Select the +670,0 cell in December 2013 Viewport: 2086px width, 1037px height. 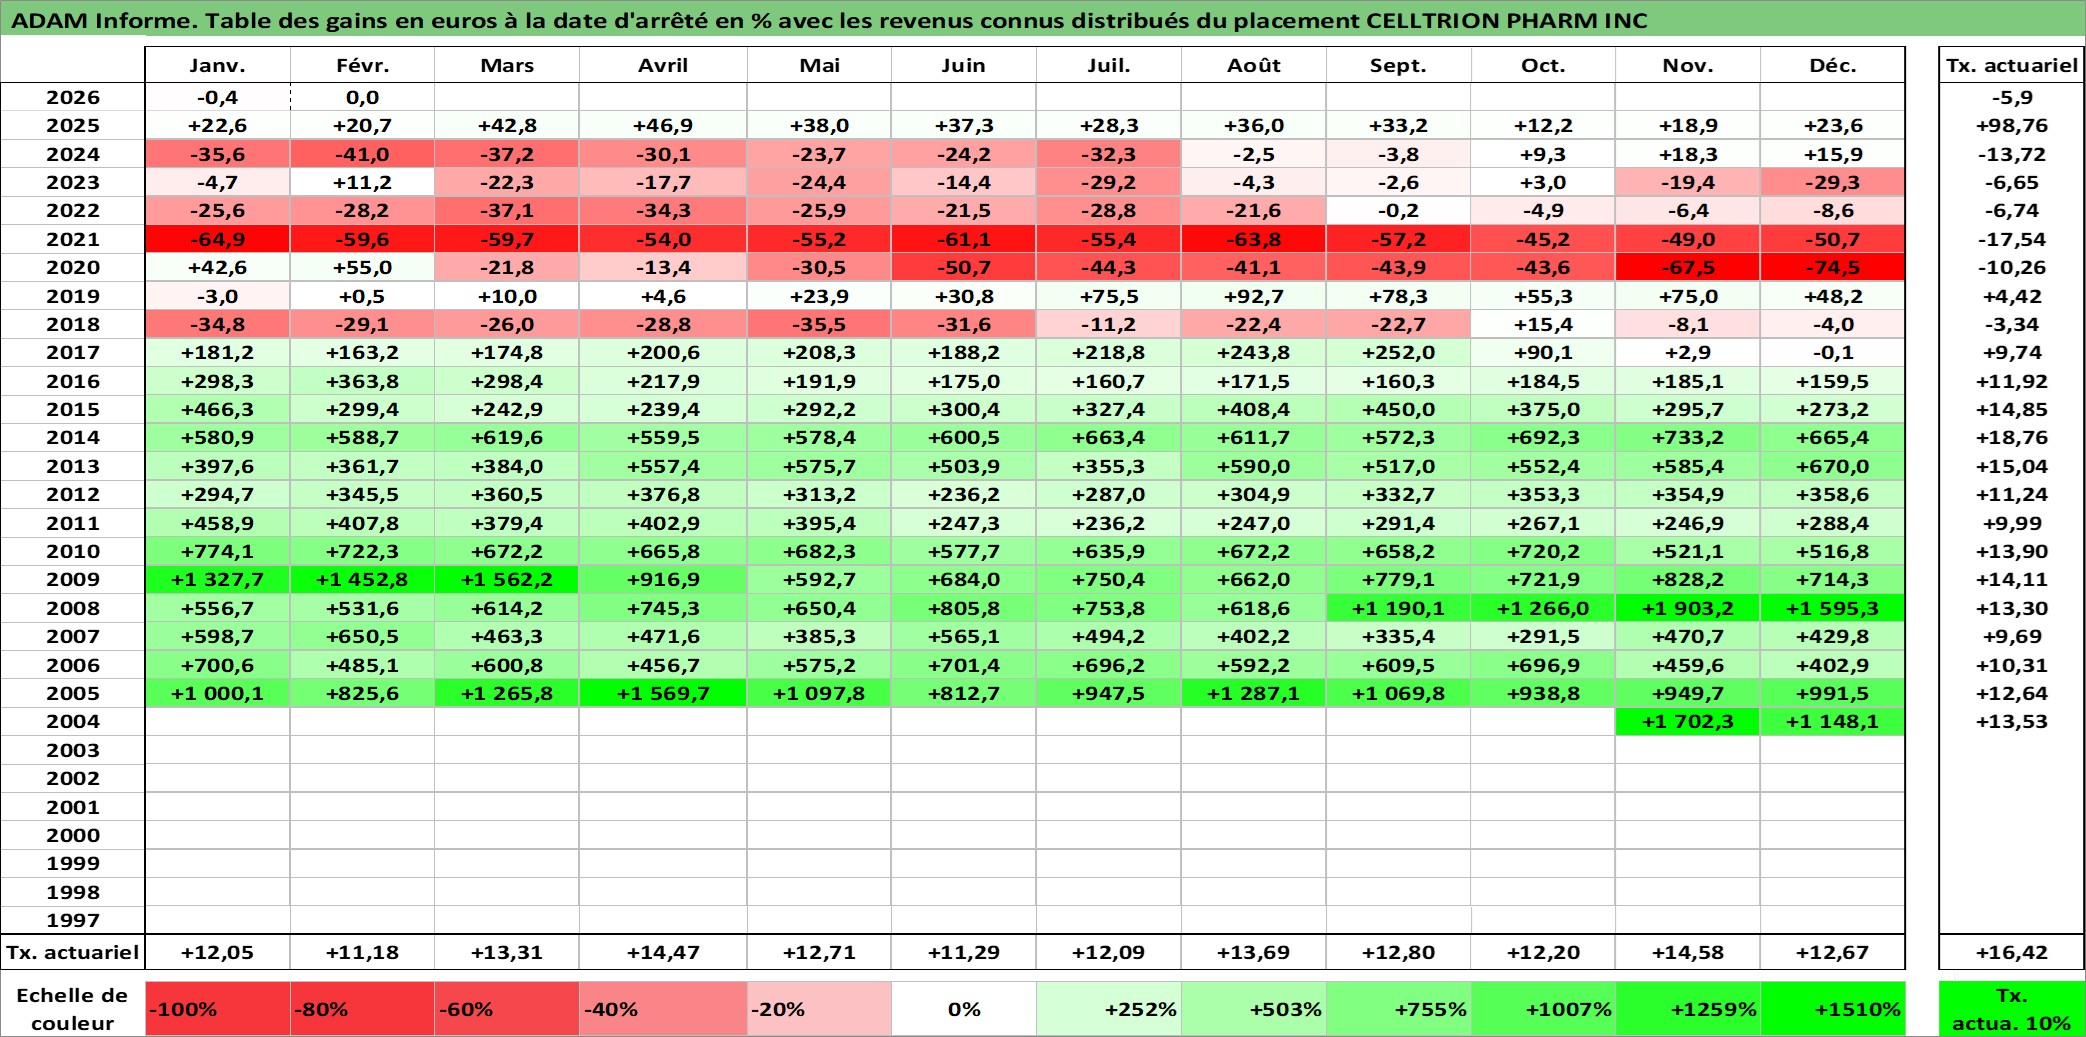coord(1832,466)
